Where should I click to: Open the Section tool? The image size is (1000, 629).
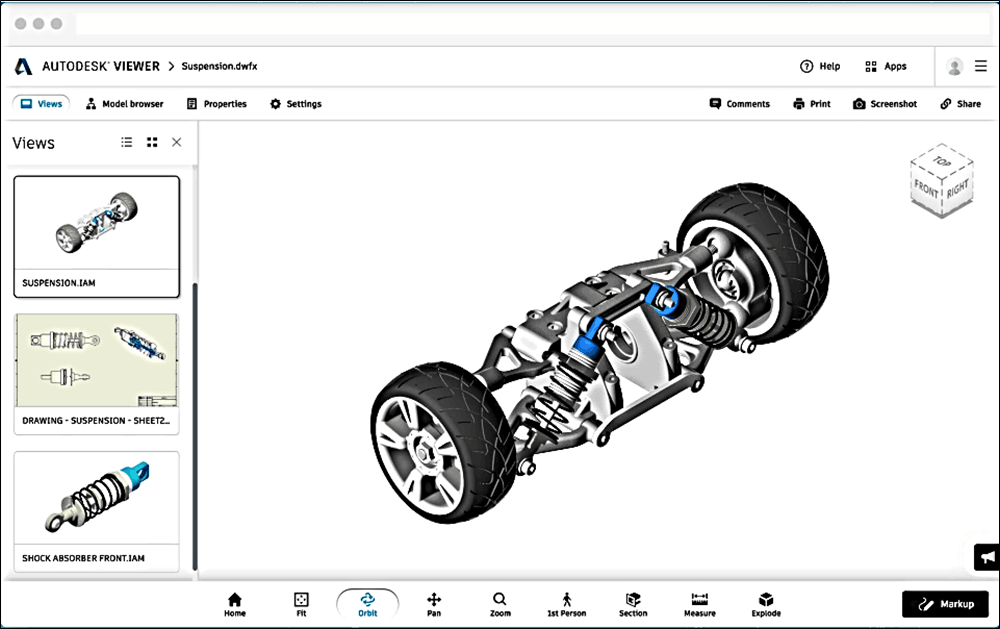tap(633, 604)
